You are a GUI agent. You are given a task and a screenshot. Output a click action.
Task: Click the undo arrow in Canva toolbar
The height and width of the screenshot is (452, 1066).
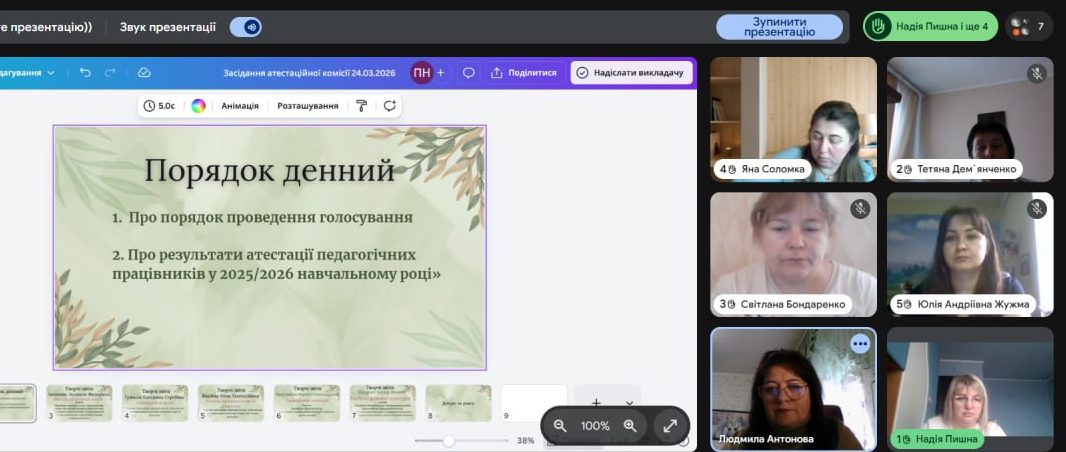pyautogui.click(x=85, y=73)
